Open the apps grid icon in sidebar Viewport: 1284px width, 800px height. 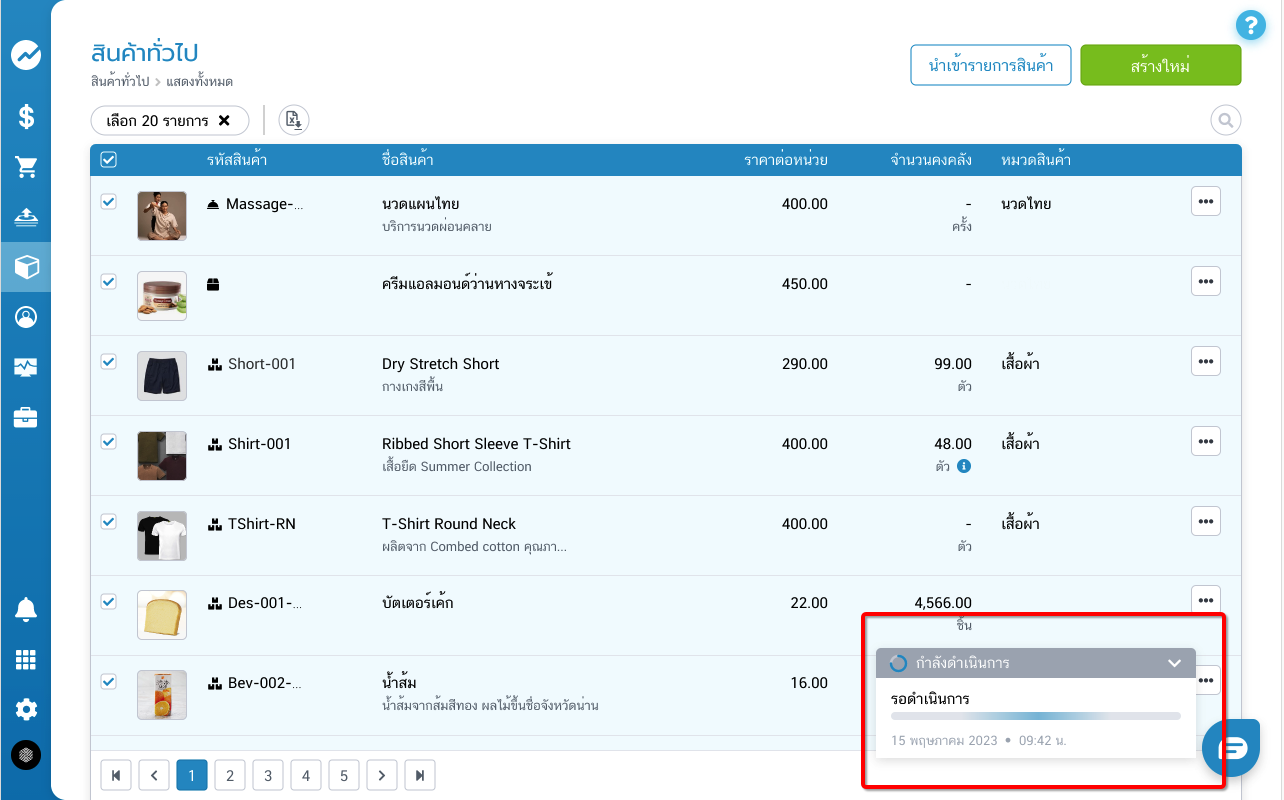tap(26, 660)
